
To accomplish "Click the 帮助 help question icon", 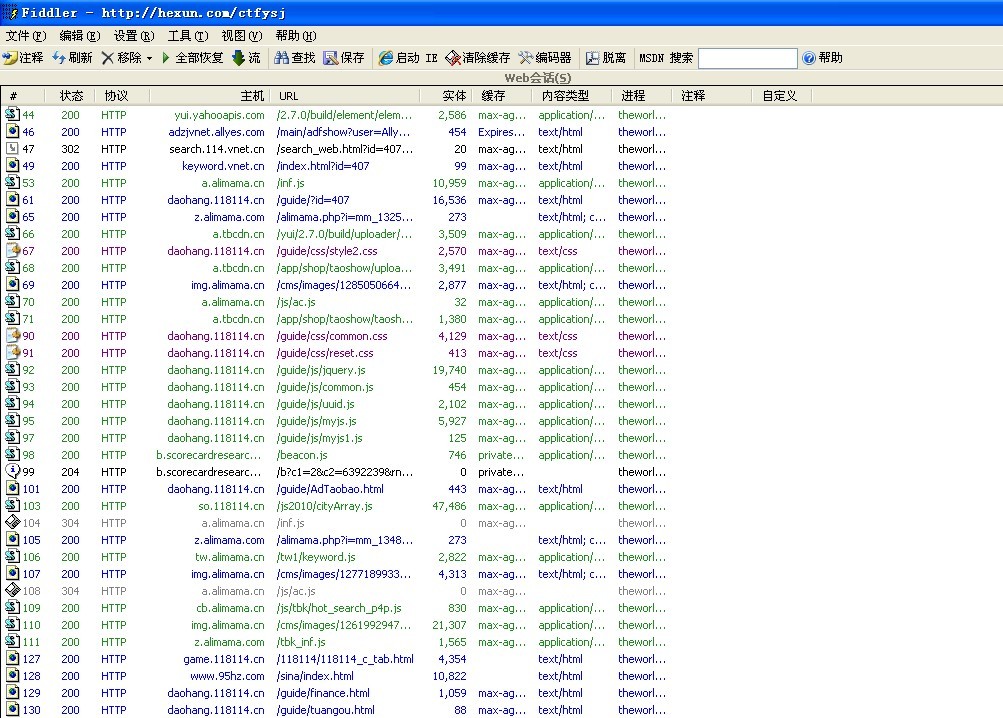I will click(x=809, y=58).
